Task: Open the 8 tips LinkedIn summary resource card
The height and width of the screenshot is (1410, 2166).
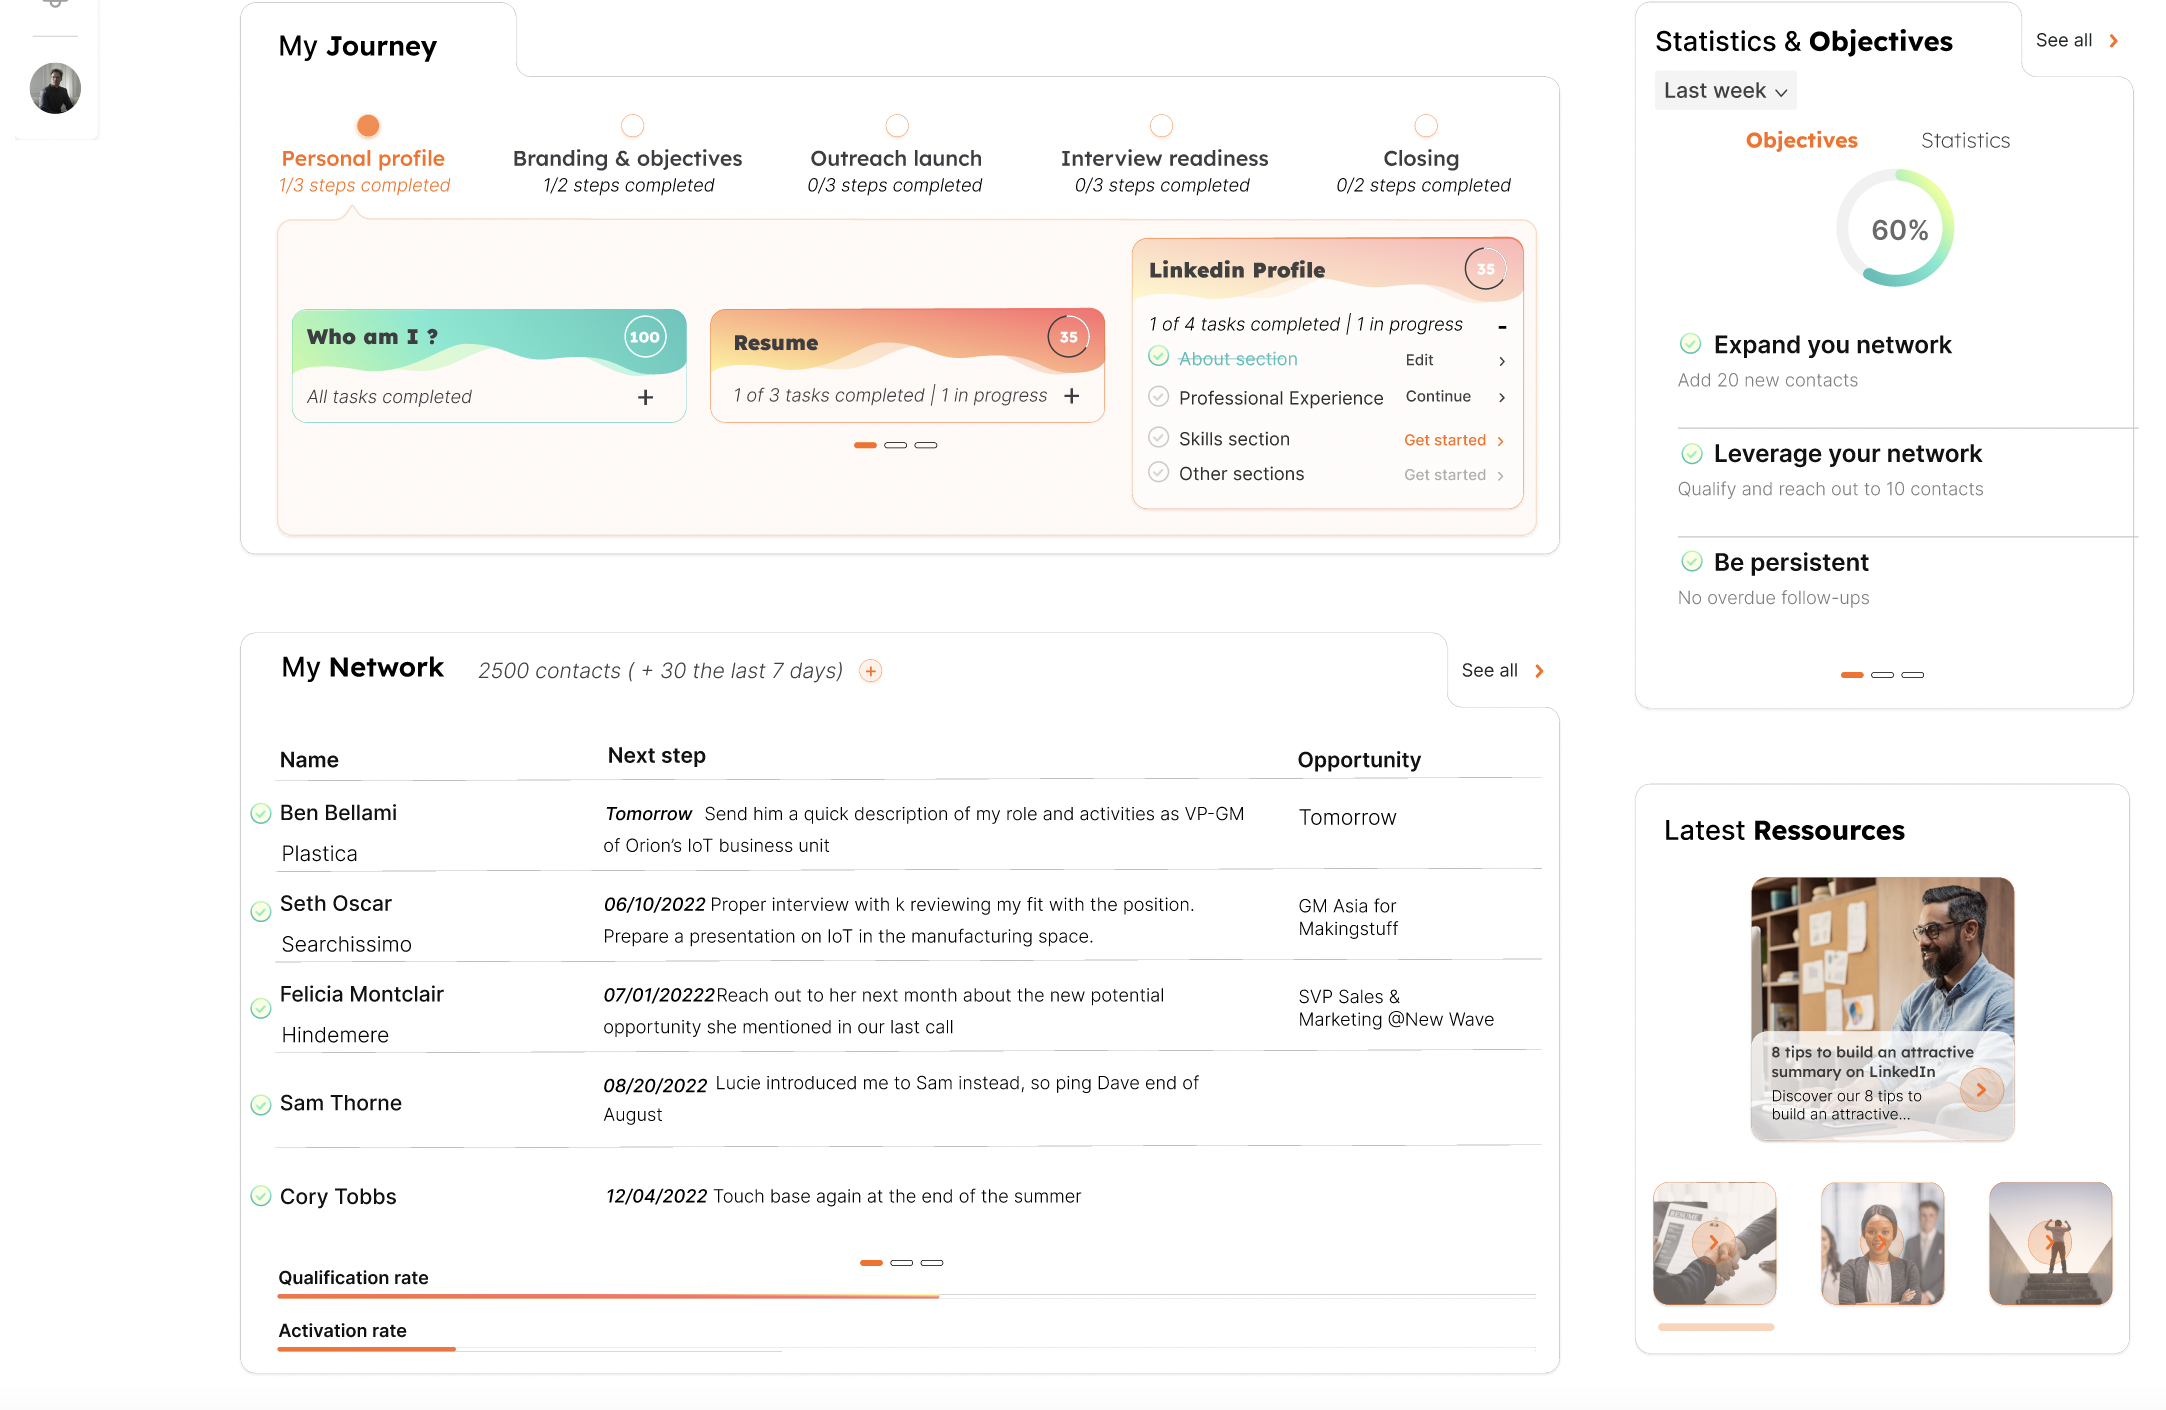Action: click(x=1882, y=1009)
